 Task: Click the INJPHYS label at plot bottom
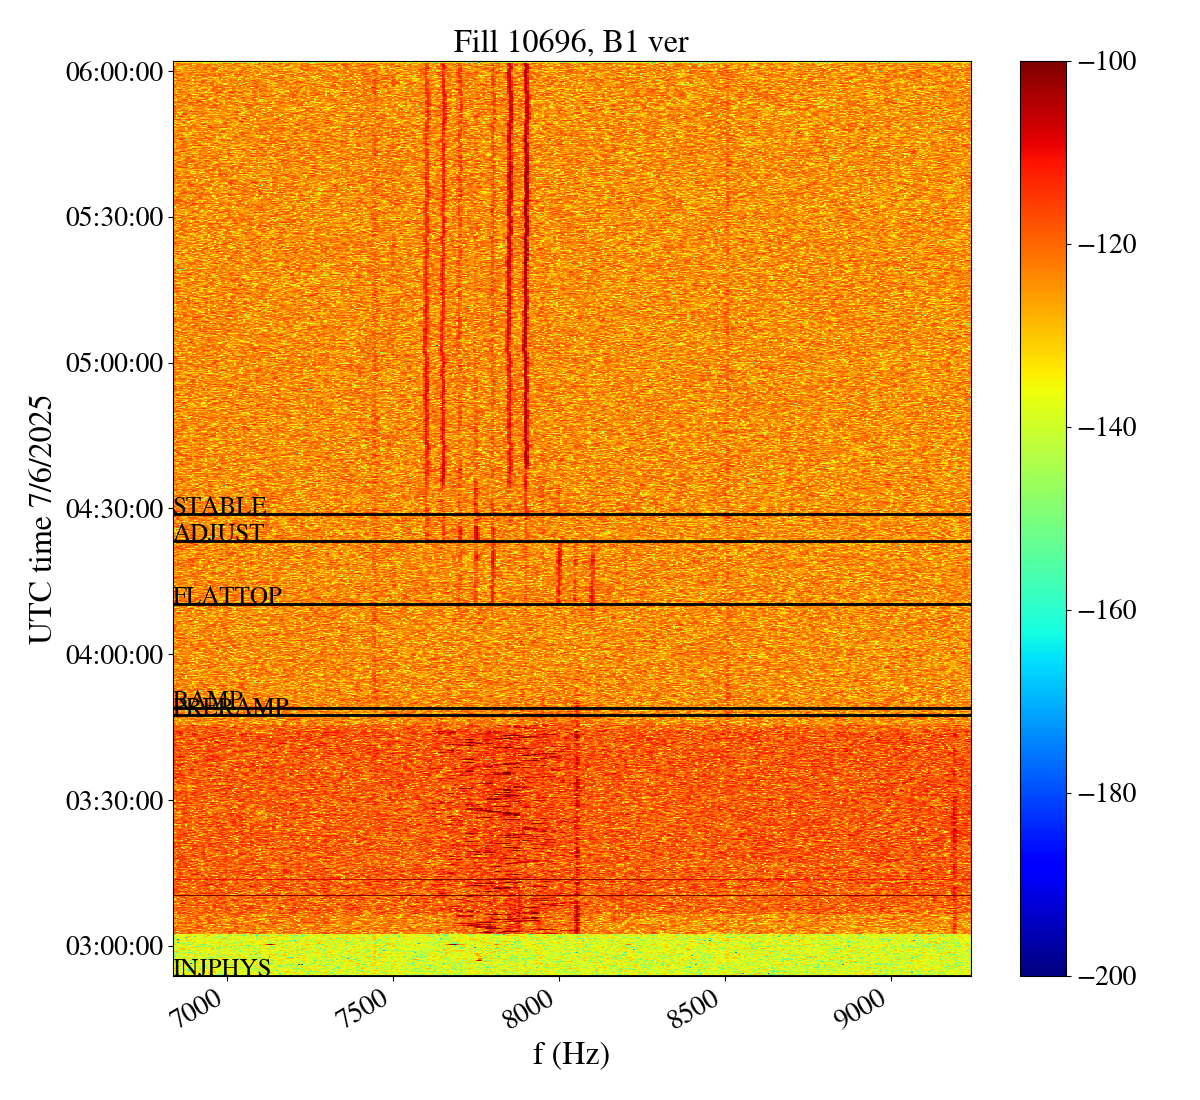tap(222, 967)
